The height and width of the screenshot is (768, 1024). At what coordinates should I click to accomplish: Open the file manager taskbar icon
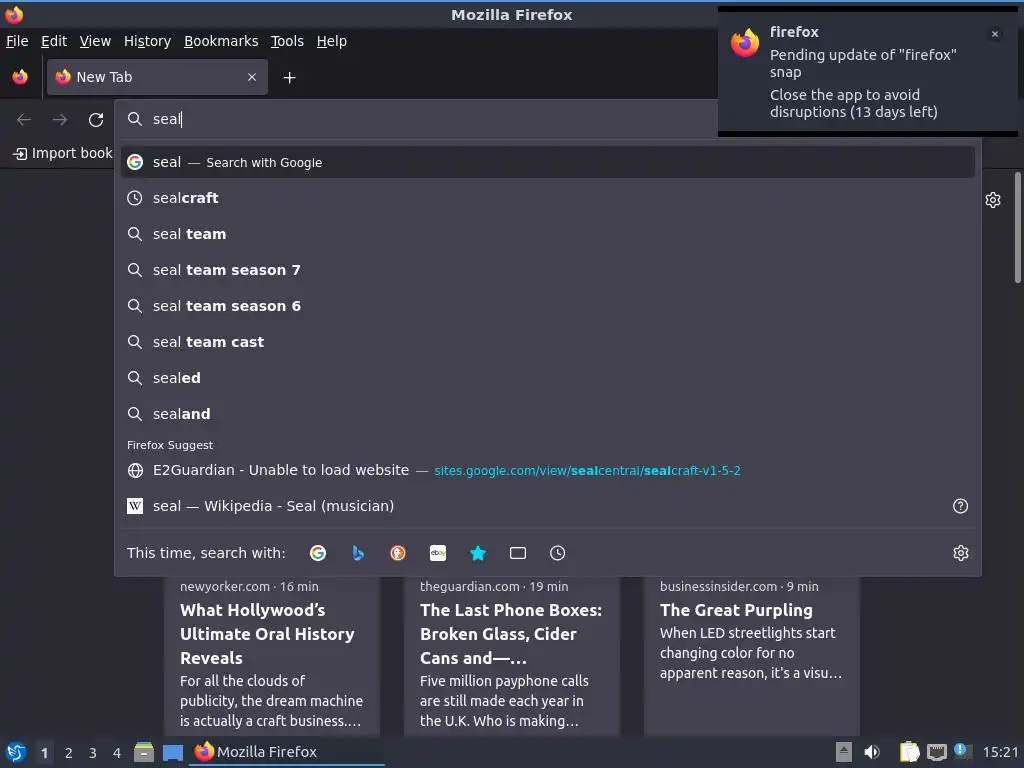(x=144, y=752)
